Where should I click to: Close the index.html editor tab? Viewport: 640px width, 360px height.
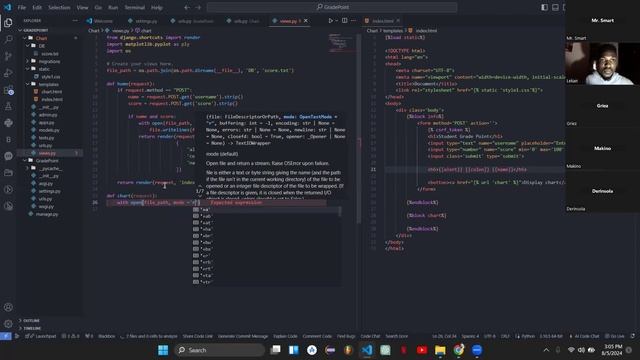[x=398, y=21]
